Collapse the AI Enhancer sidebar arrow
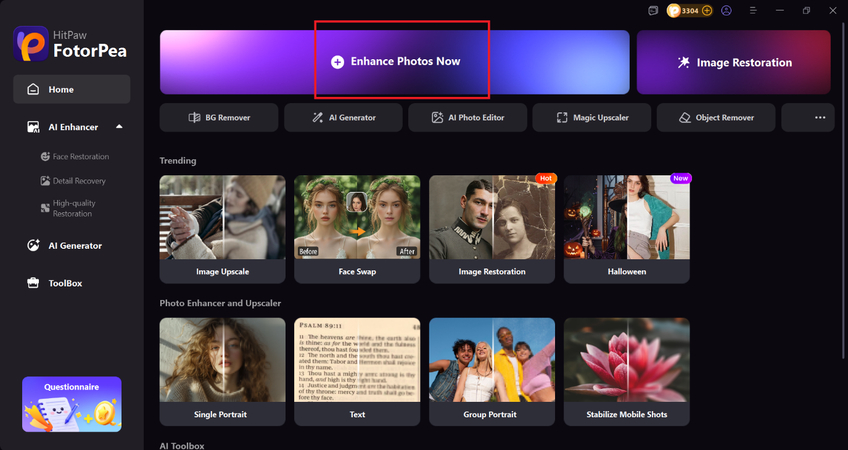This screenshot has width=848, height=450. coord(119,127)
